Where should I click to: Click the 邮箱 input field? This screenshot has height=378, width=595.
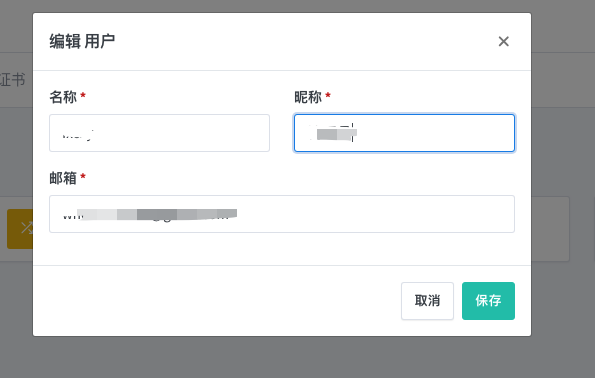(282, 214)
